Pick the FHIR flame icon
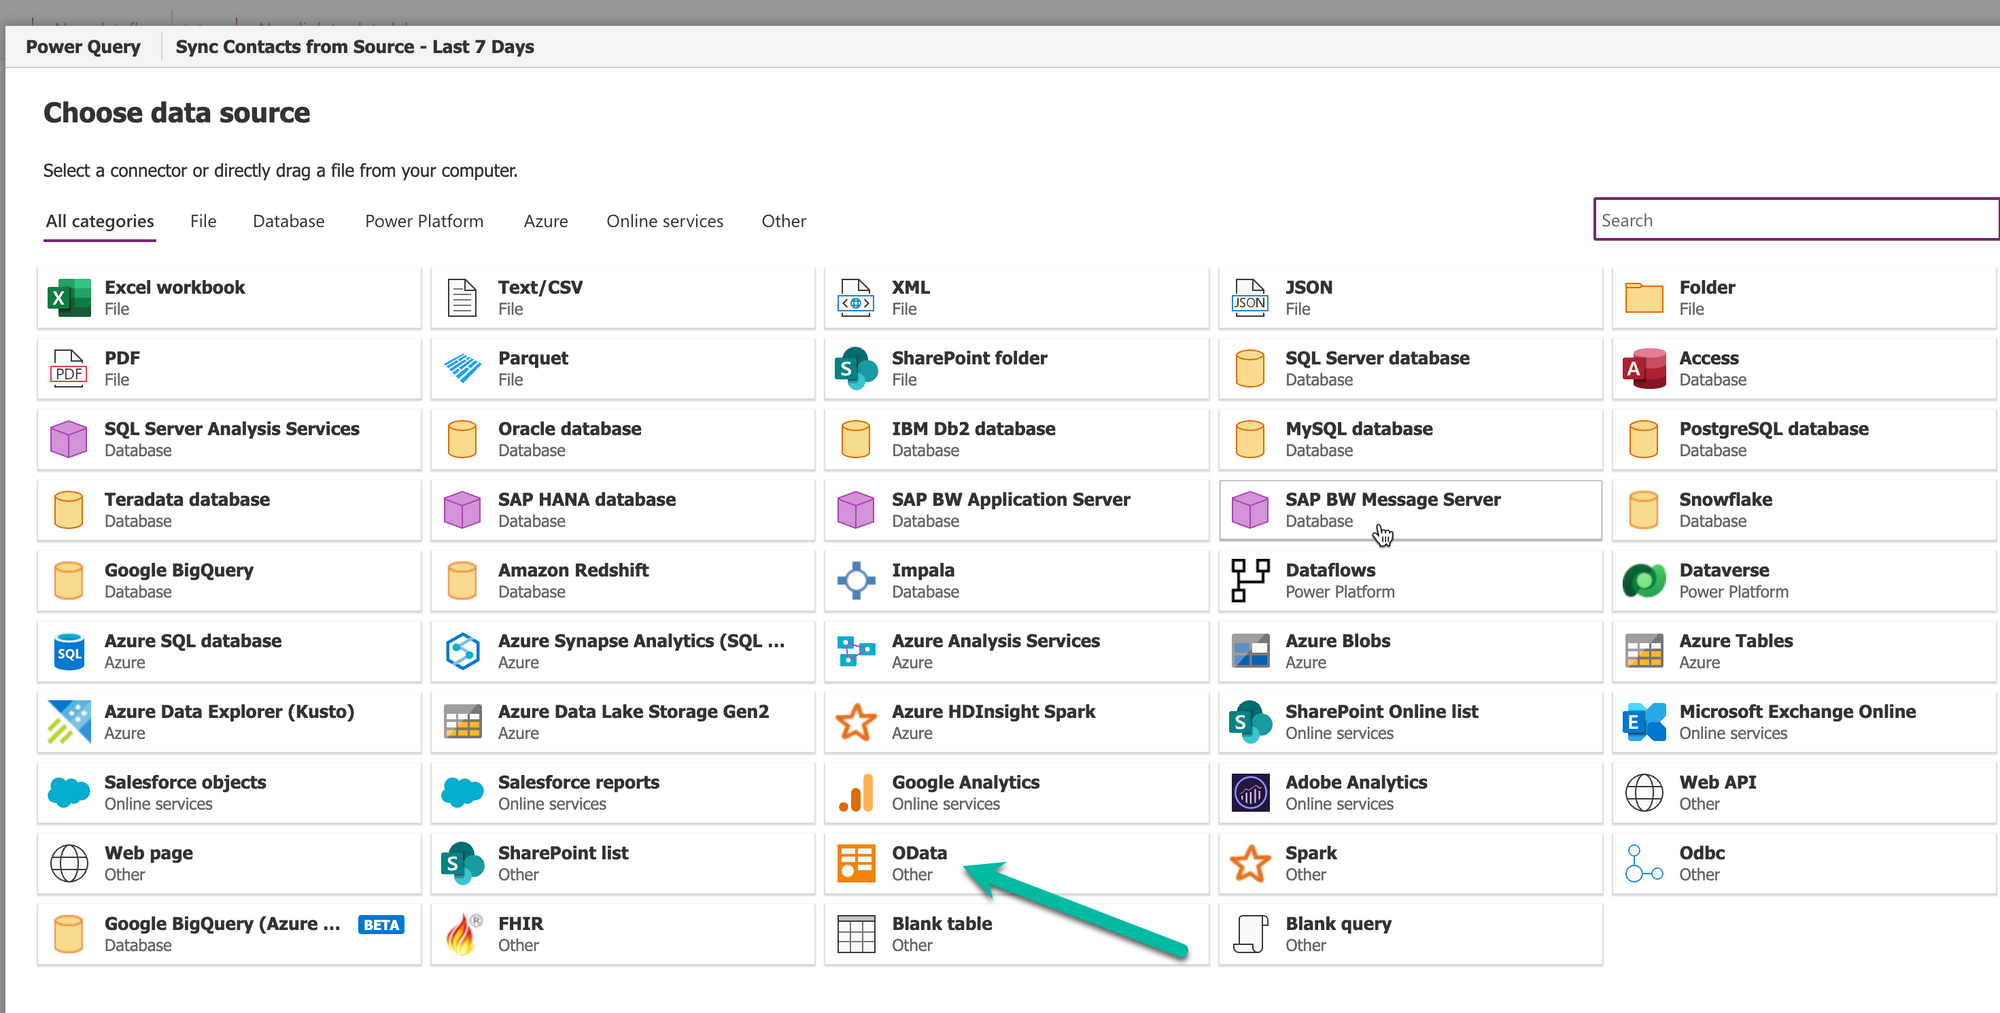The width and height of the screenshot is (2000, 1013). (x=463, y=935)
